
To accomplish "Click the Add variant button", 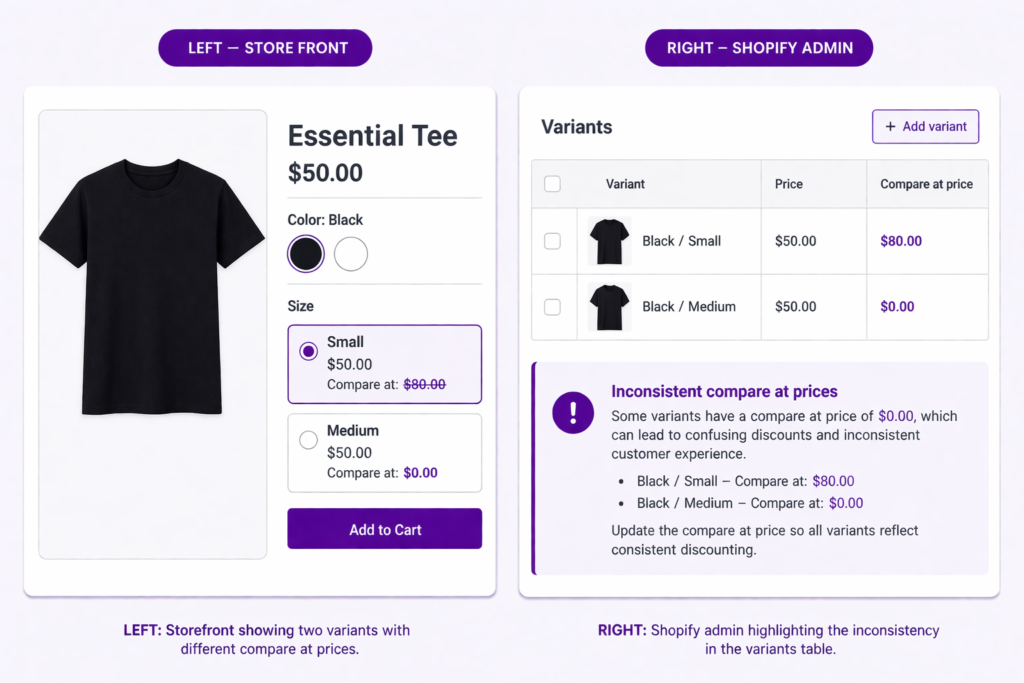I will pyautogui.click(x=925, y=126).
